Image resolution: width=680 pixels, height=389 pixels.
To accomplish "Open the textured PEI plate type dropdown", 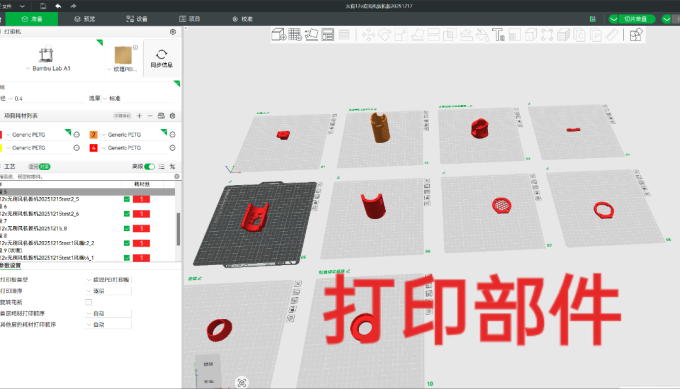I will [x=122, y=69].
